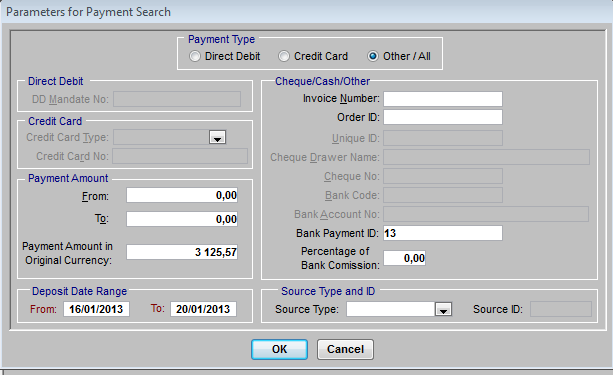Click the Payment Type group title
This screenshot has height=375, width=613.
(x=221, y=39)
